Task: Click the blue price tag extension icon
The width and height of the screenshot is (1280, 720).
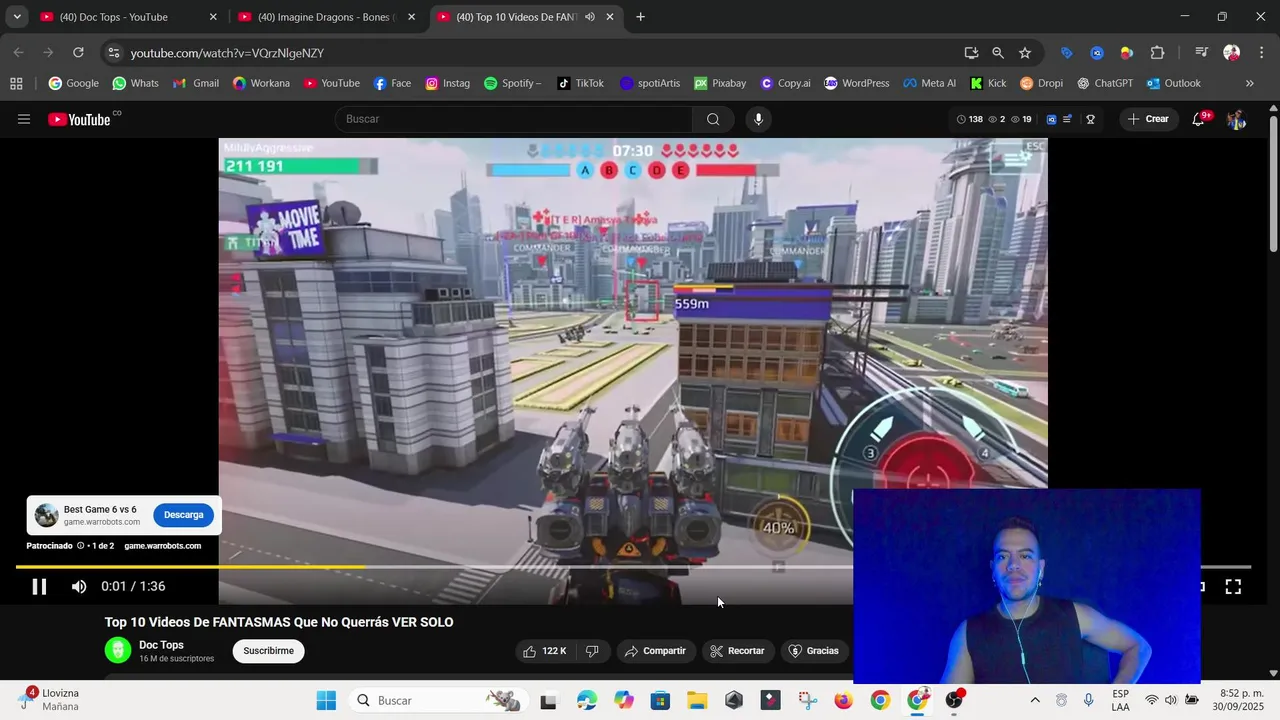Action: 1067,53
